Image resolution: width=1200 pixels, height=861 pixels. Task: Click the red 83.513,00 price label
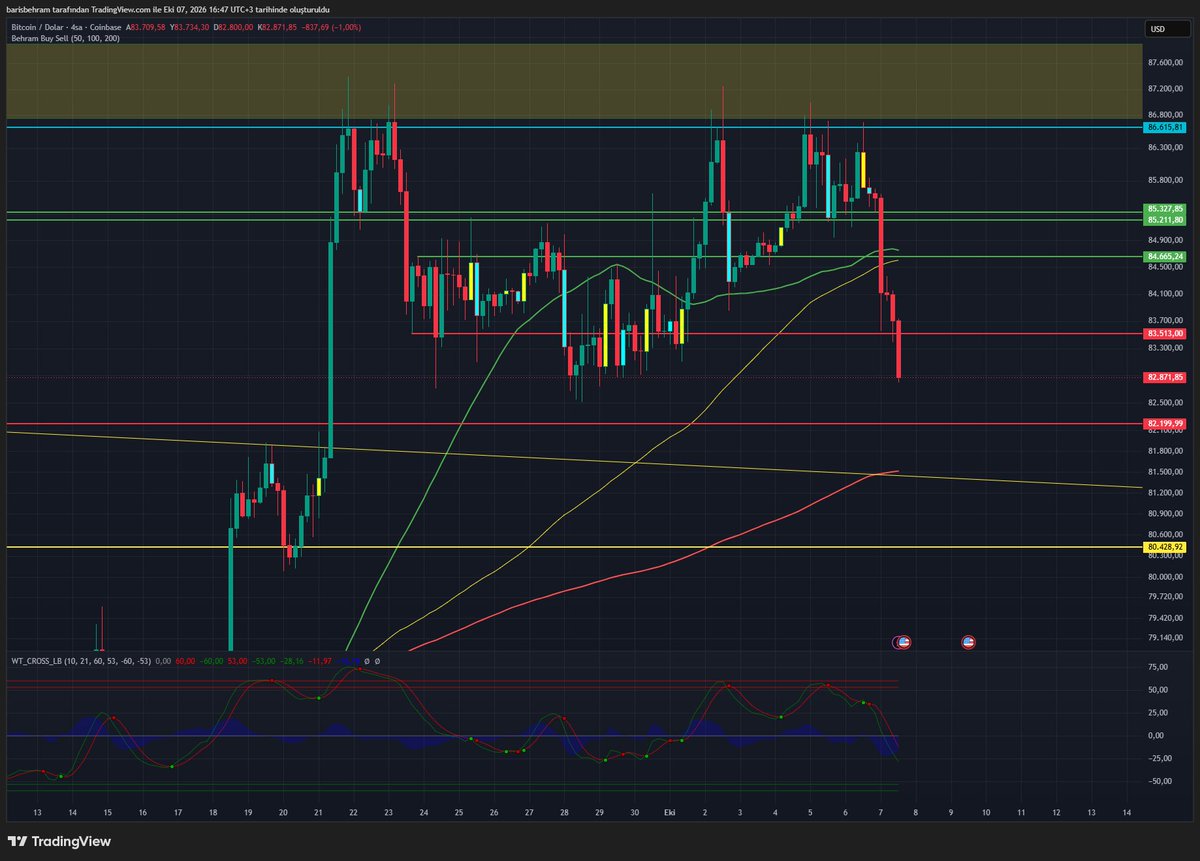tap(1166, 333)
